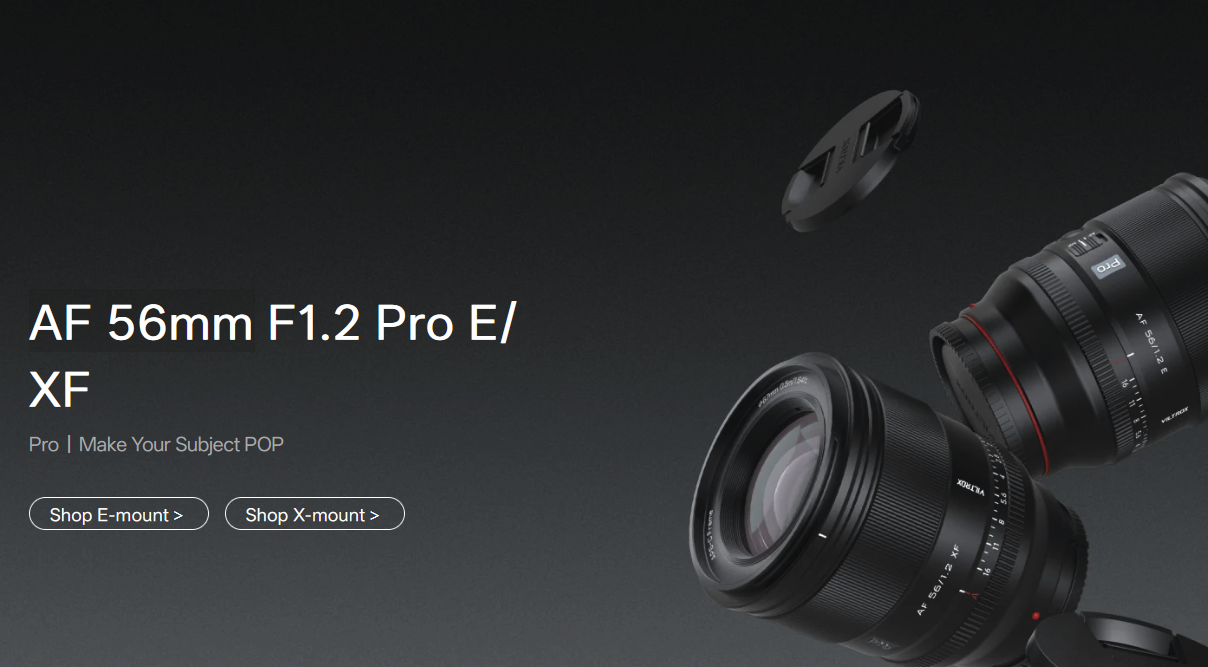Open the Shop E-mount link
The width and height of the screenshot is (1208, 667).
[119, 514]
